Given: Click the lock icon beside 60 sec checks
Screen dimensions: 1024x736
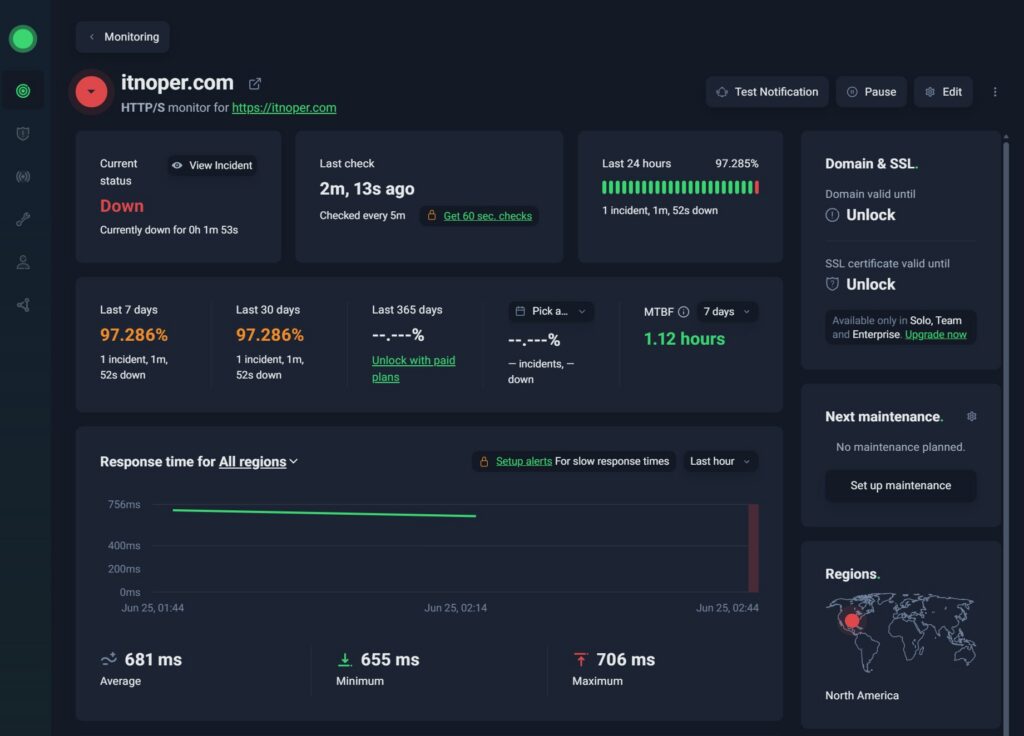Looking at the screenshot, I should click(432, 215).
